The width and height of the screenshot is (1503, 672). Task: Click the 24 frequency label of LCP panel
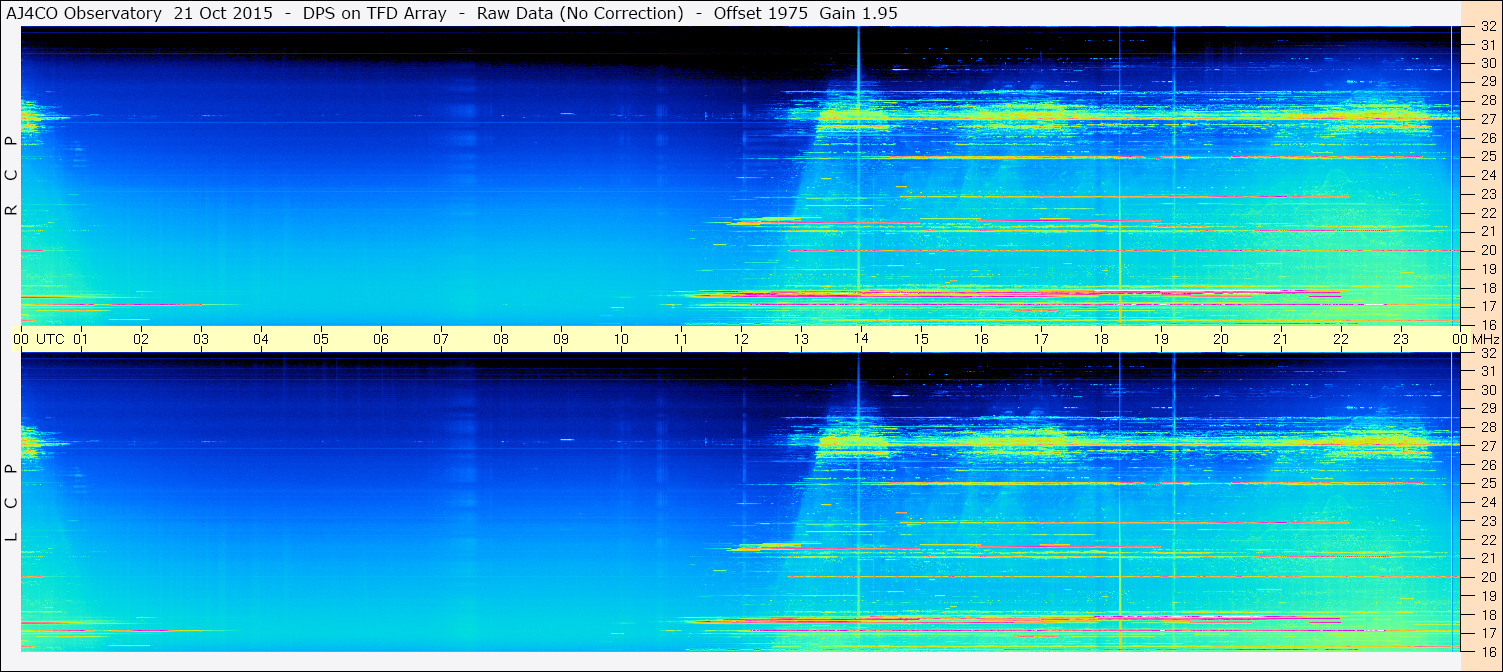coord(1488,502)
